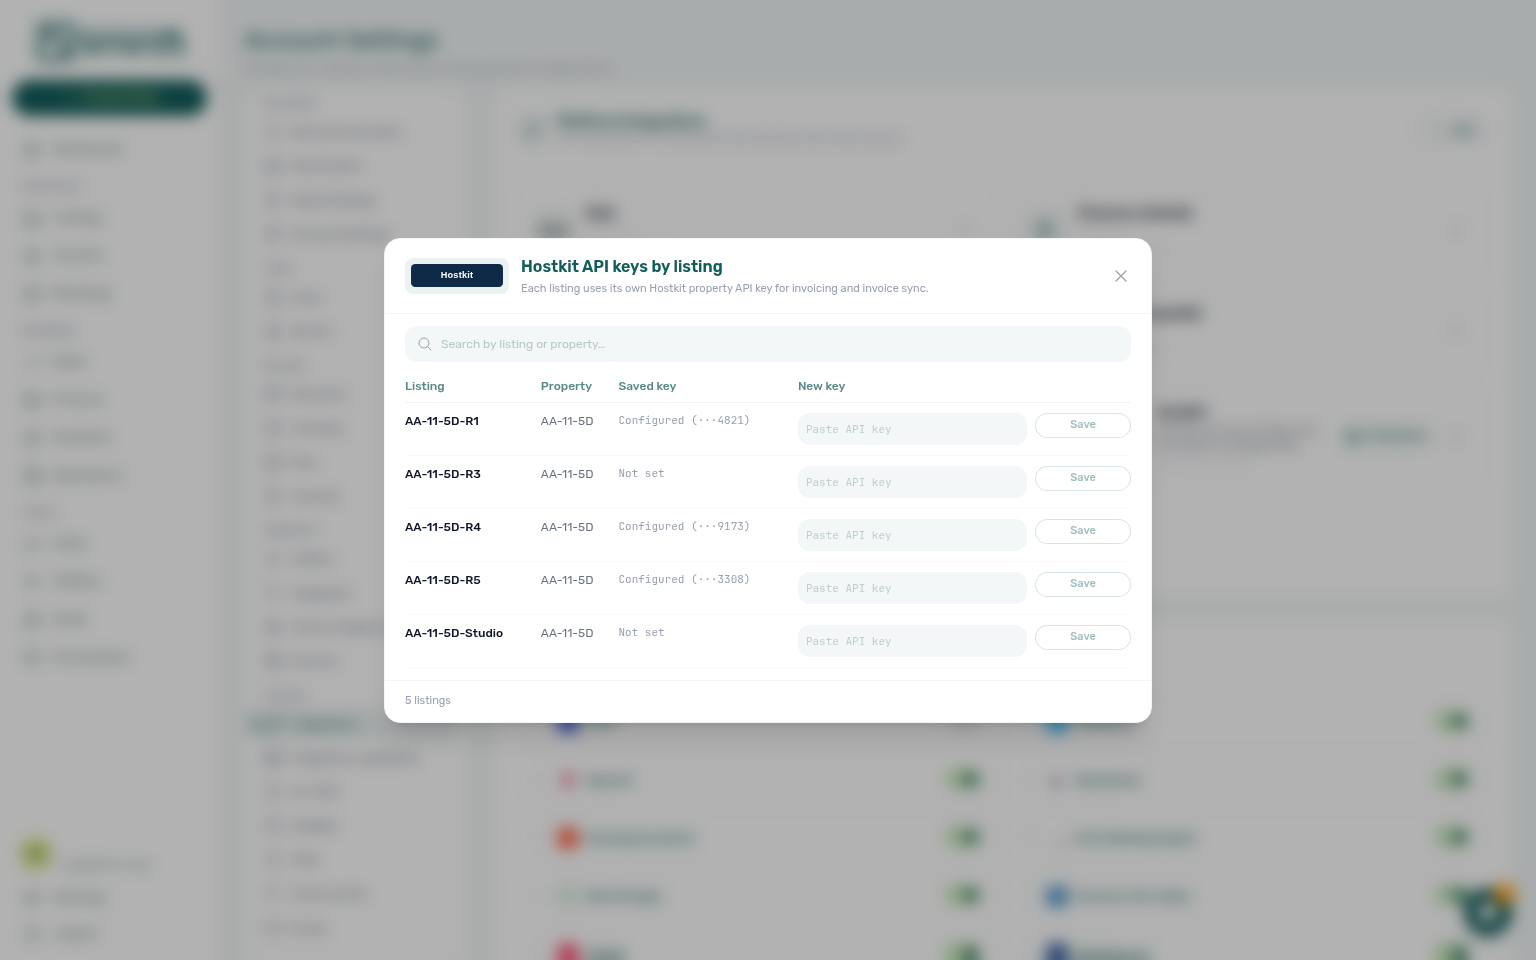Select listing name AA-11-5D-R4
The width and height of the screenshot is (1536, 960).
tap(443, 527)
